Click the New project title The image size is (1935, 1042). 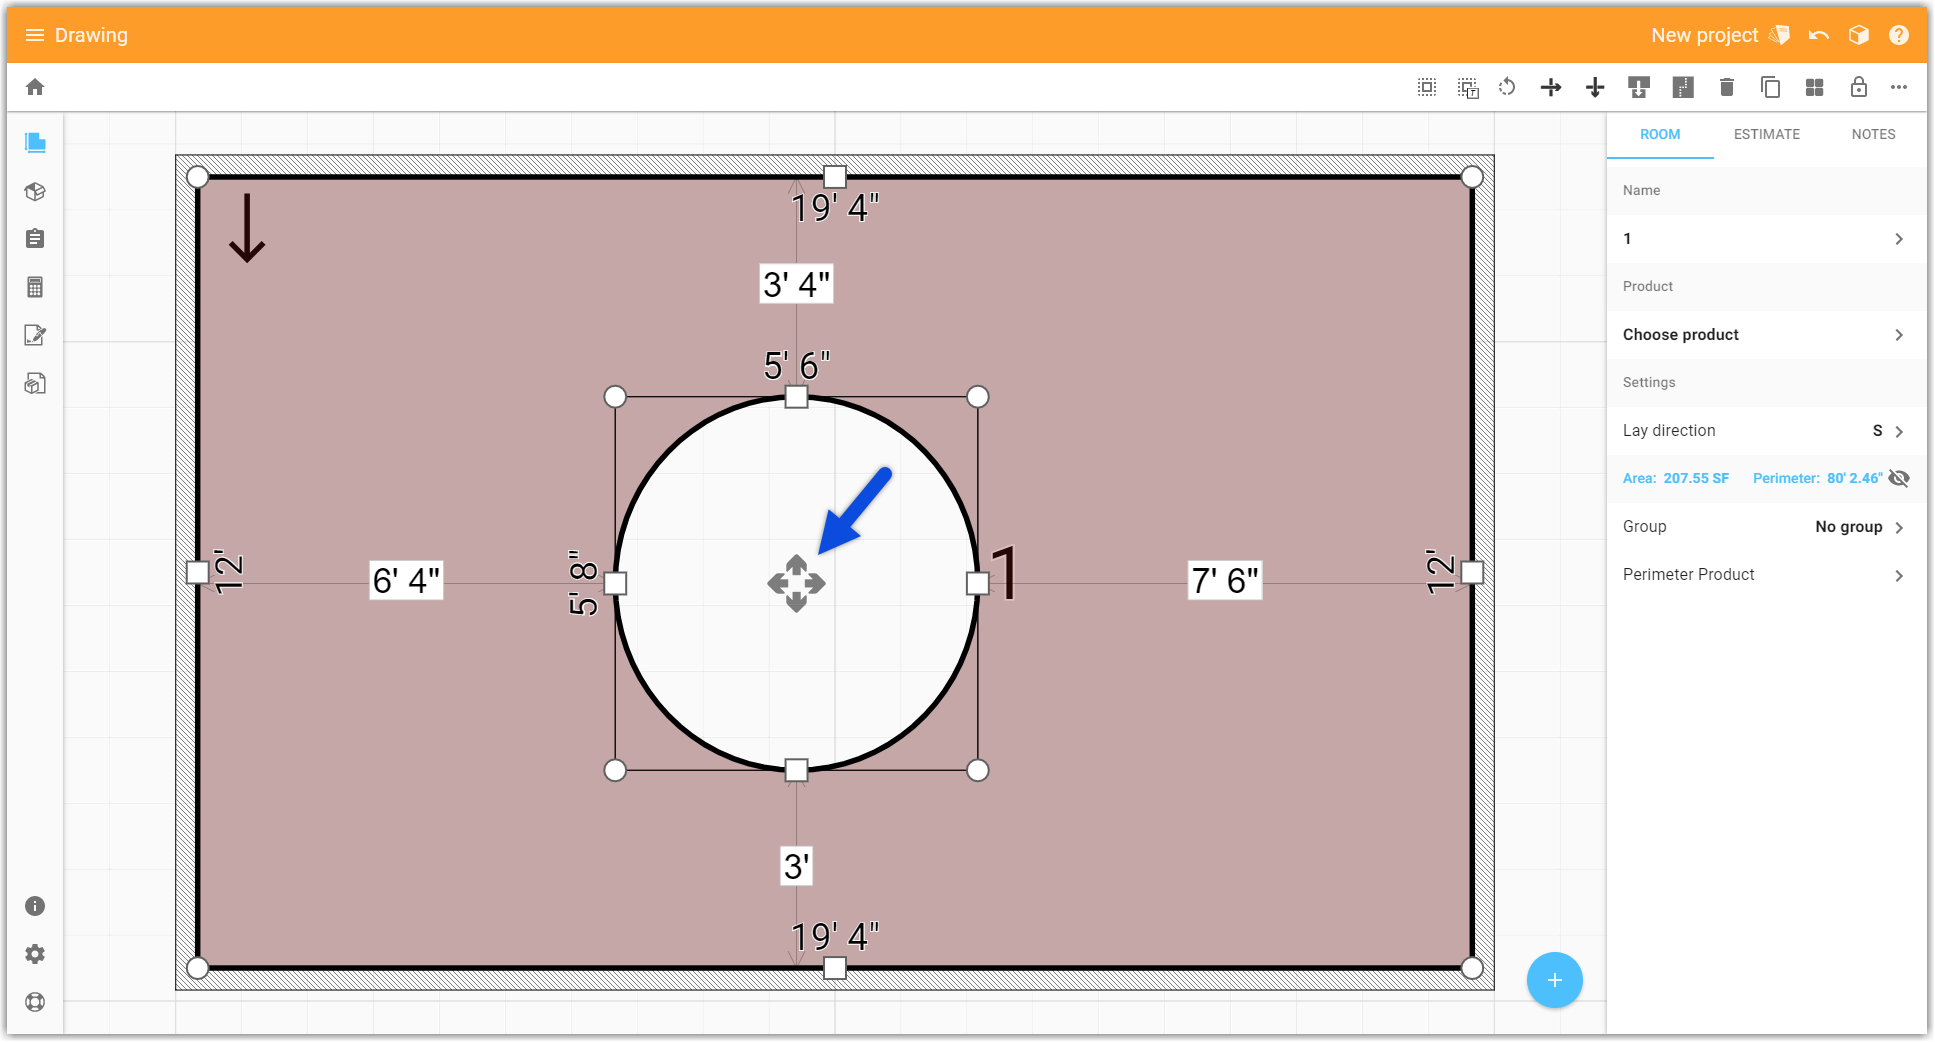[x=1704, y=35]
